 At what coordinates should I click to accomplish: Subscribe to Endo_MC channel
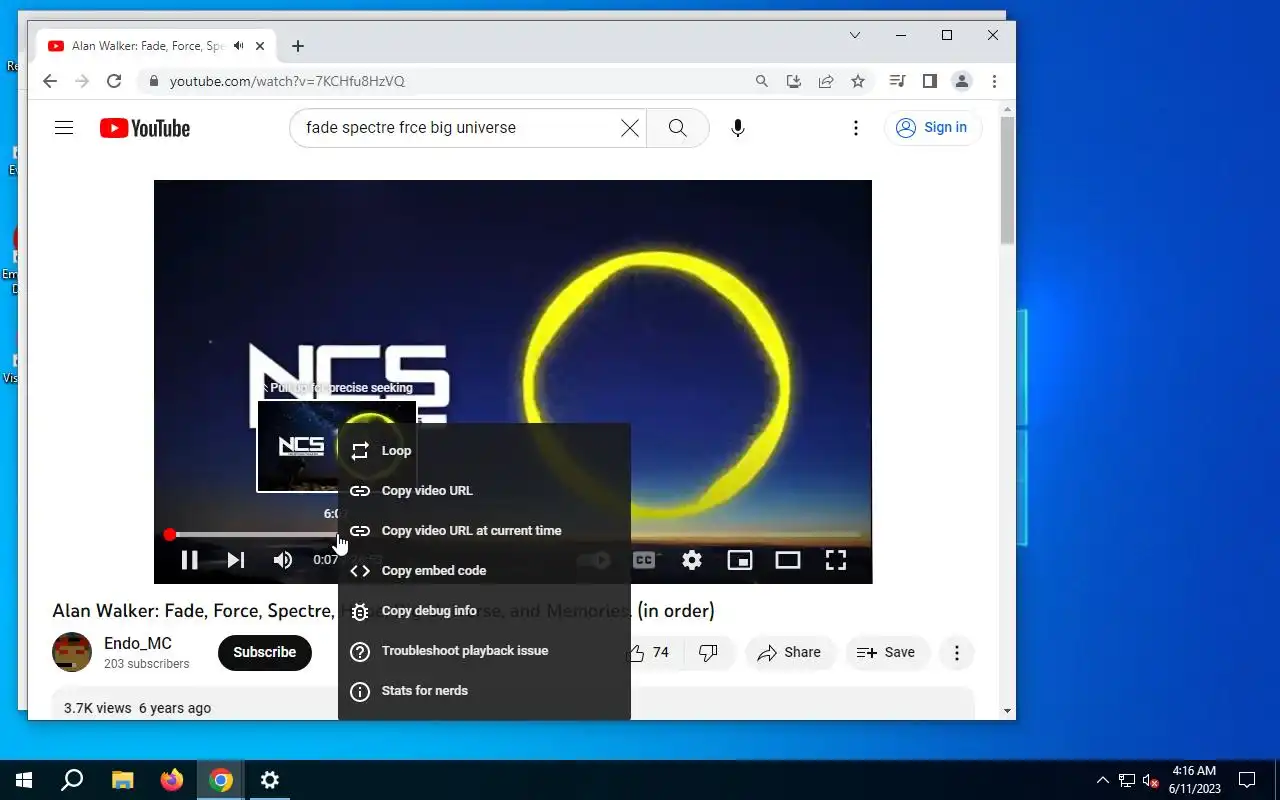pos(265,652)
